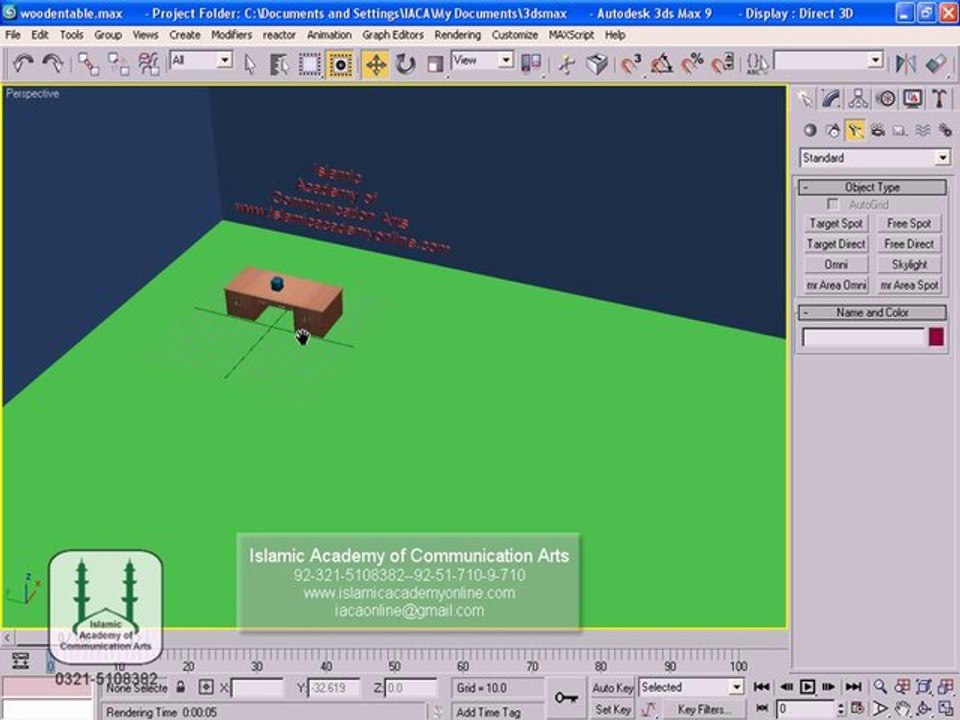Select the Space Warps create category
Screen dimensions: 960x720
click(x=923, y=130)
